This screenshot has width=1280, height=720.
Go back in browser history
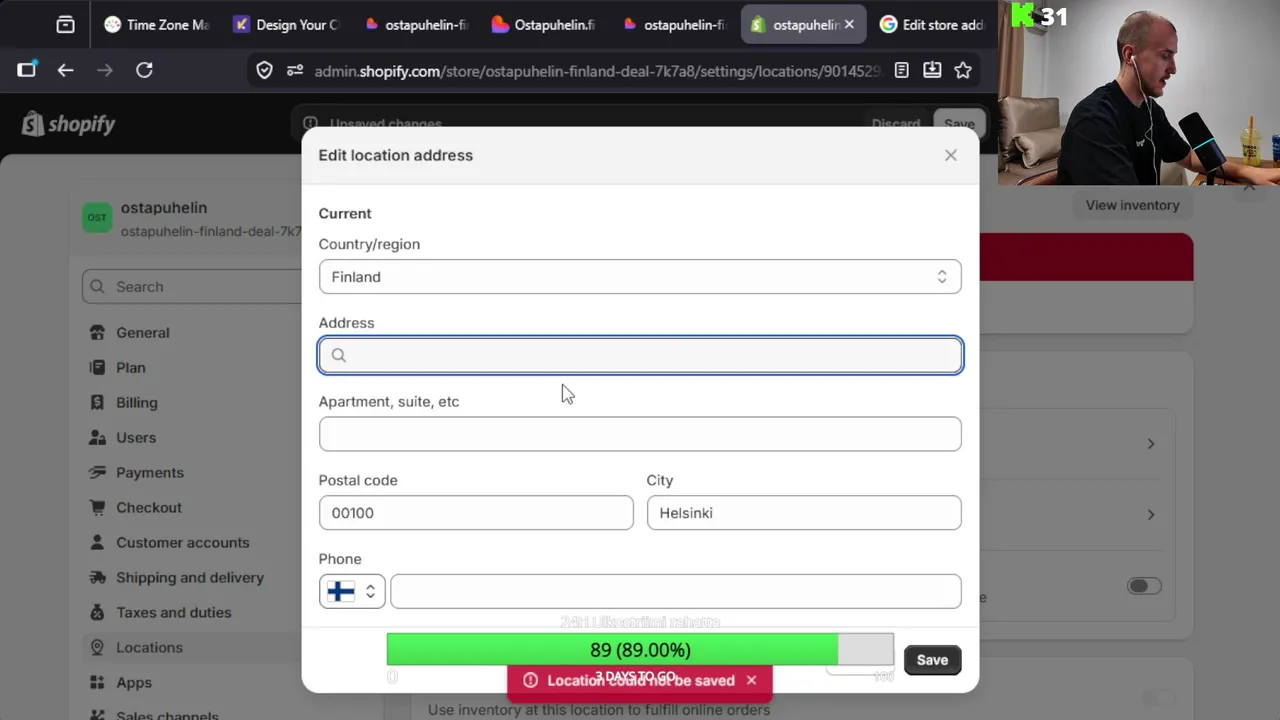(x=65, y=70)
